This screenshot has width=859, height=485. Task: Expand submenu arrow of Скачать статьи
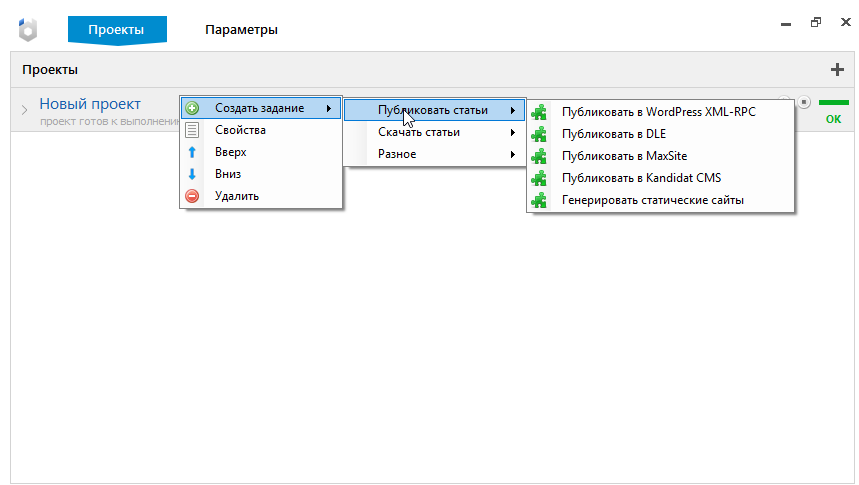click(513, 132)
